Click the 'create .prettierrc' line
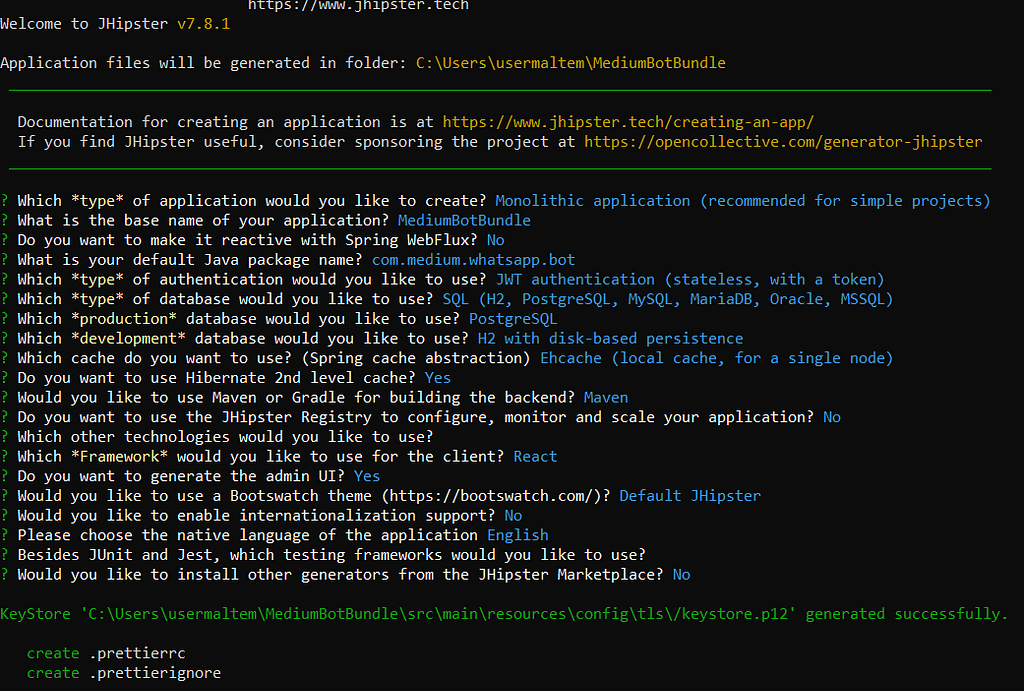Viewport: 1024px width, 691px height. click(x=106, y=653)
